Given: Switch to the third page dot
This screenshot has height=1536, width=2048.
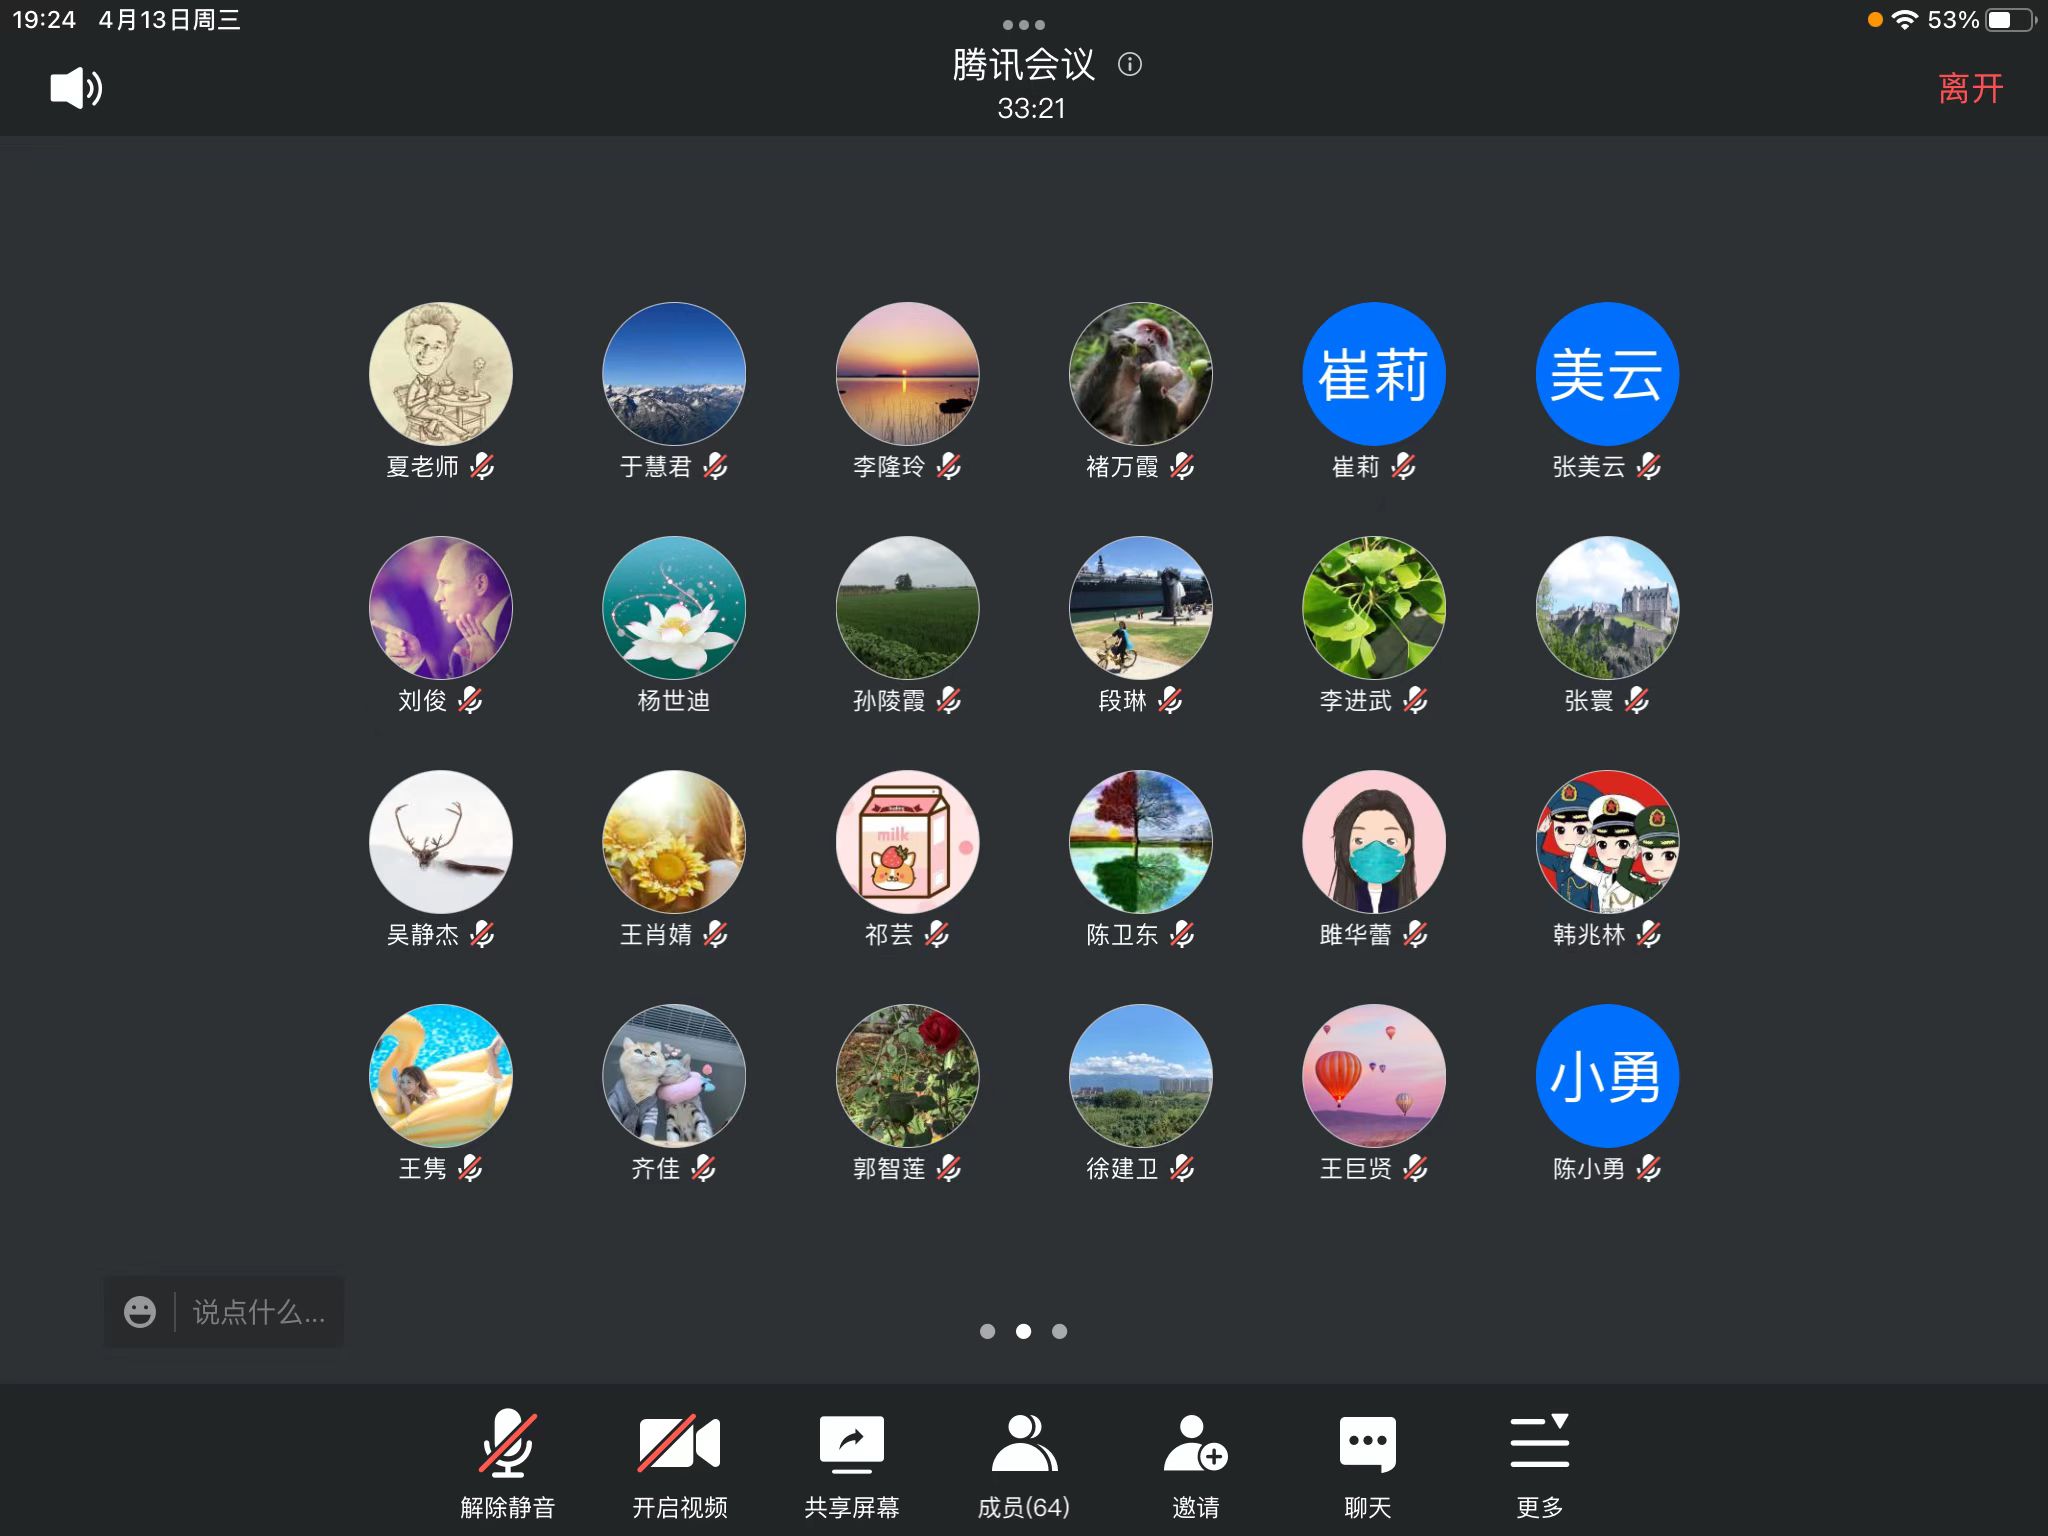Looking at the screenshot, I should [1059, 1331].
